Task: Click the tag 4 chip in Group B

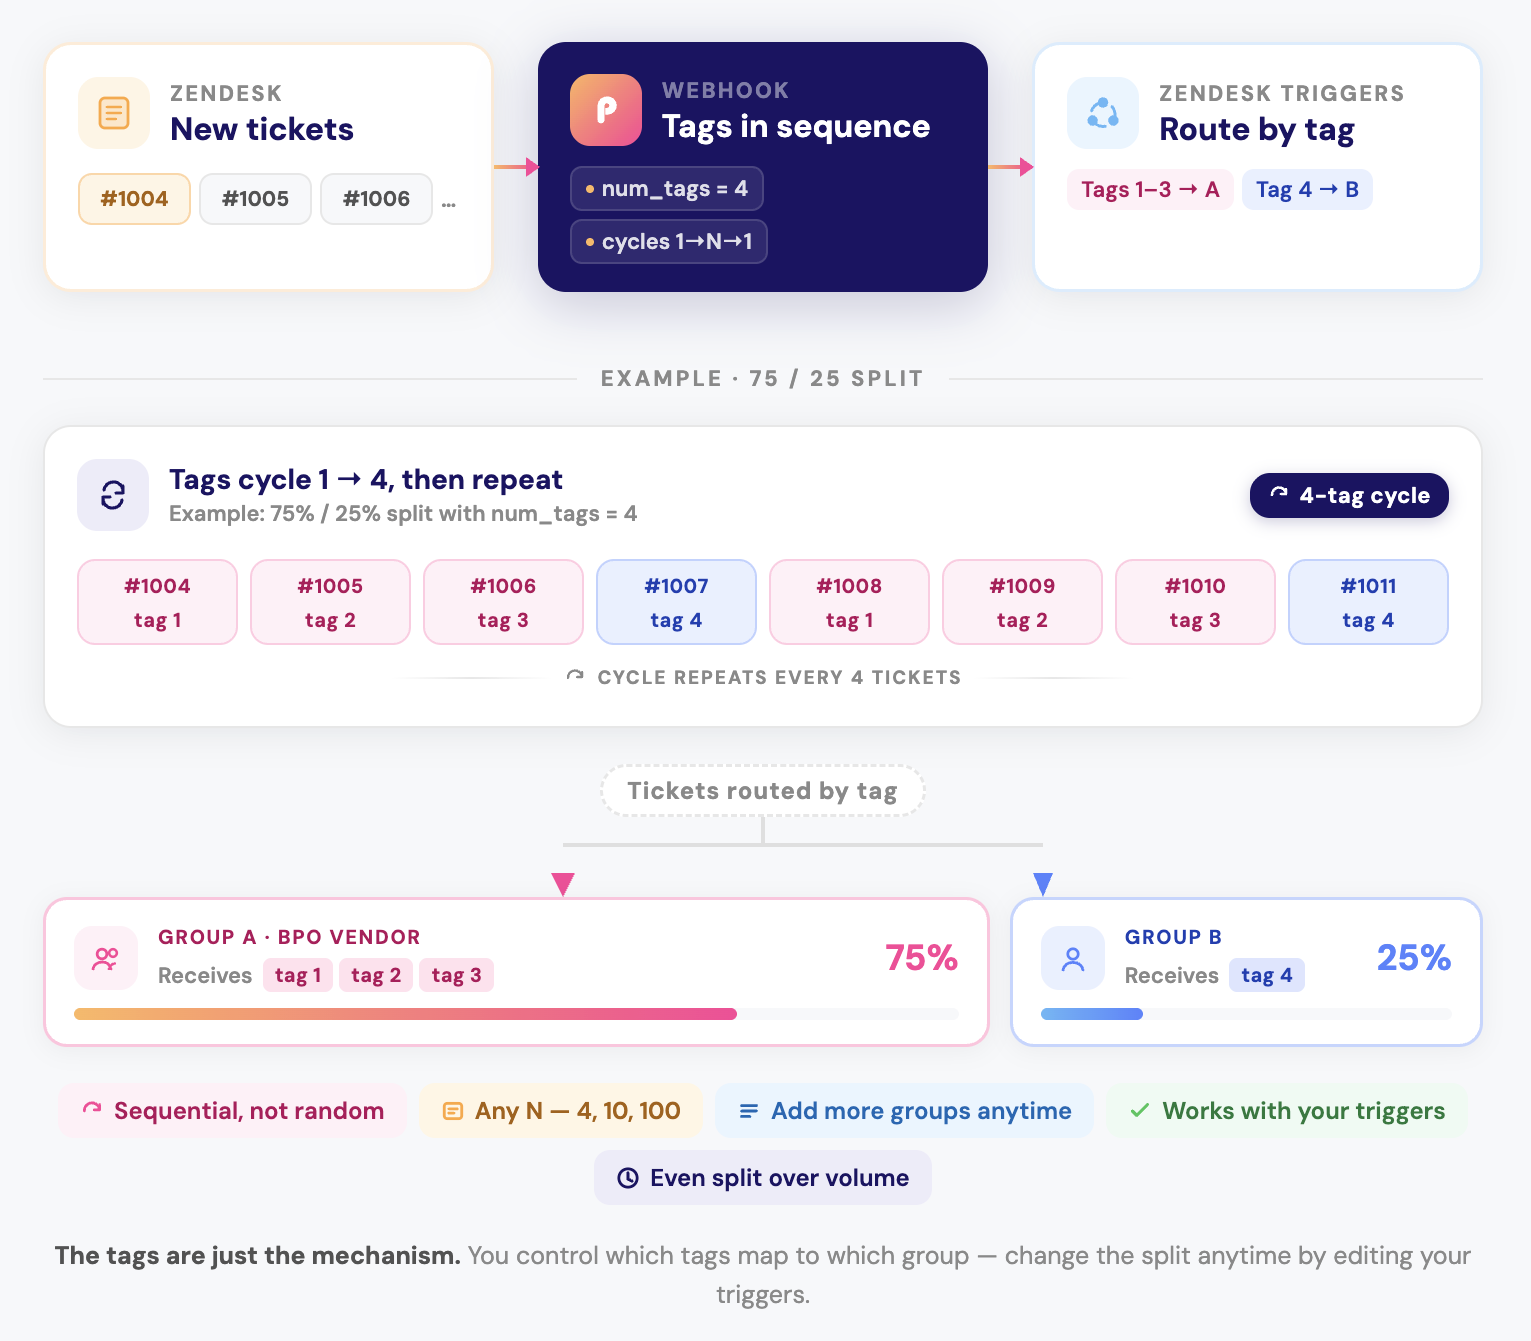Action: pos(1267,975)
